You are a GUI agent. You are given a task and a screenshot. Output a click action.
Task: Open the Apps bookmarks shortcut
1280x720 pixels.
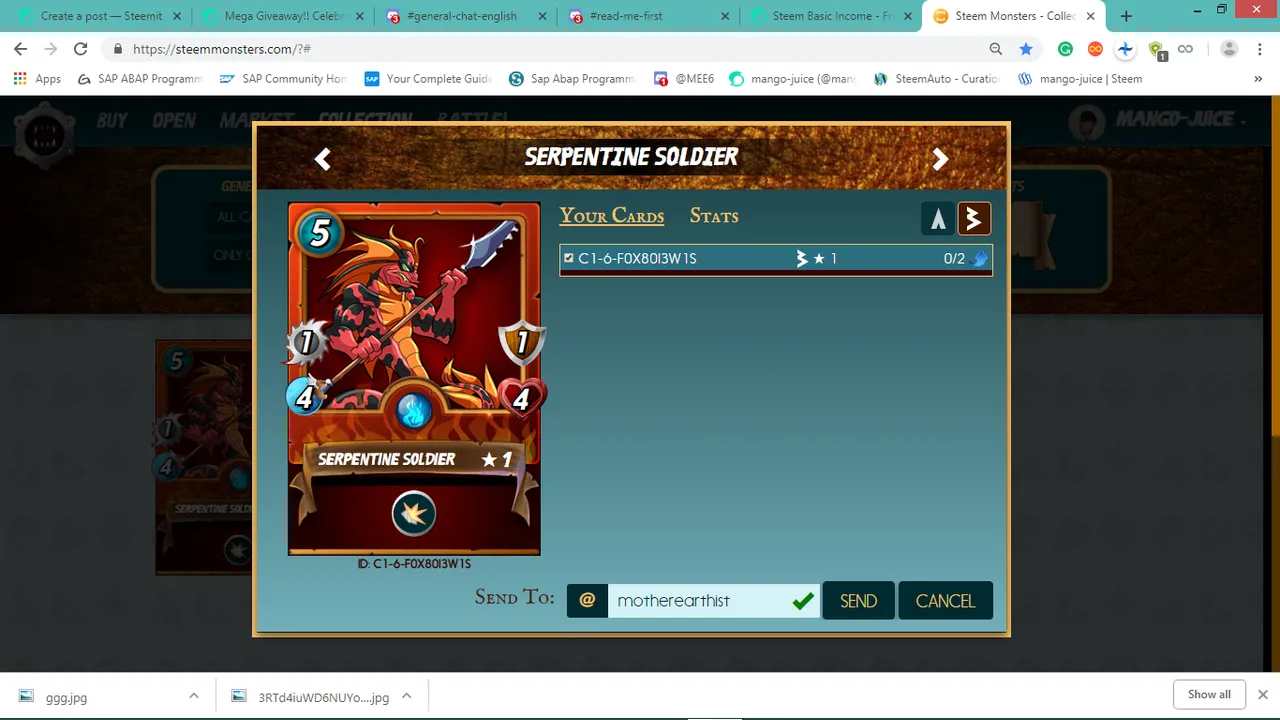[x=37, y=79]
